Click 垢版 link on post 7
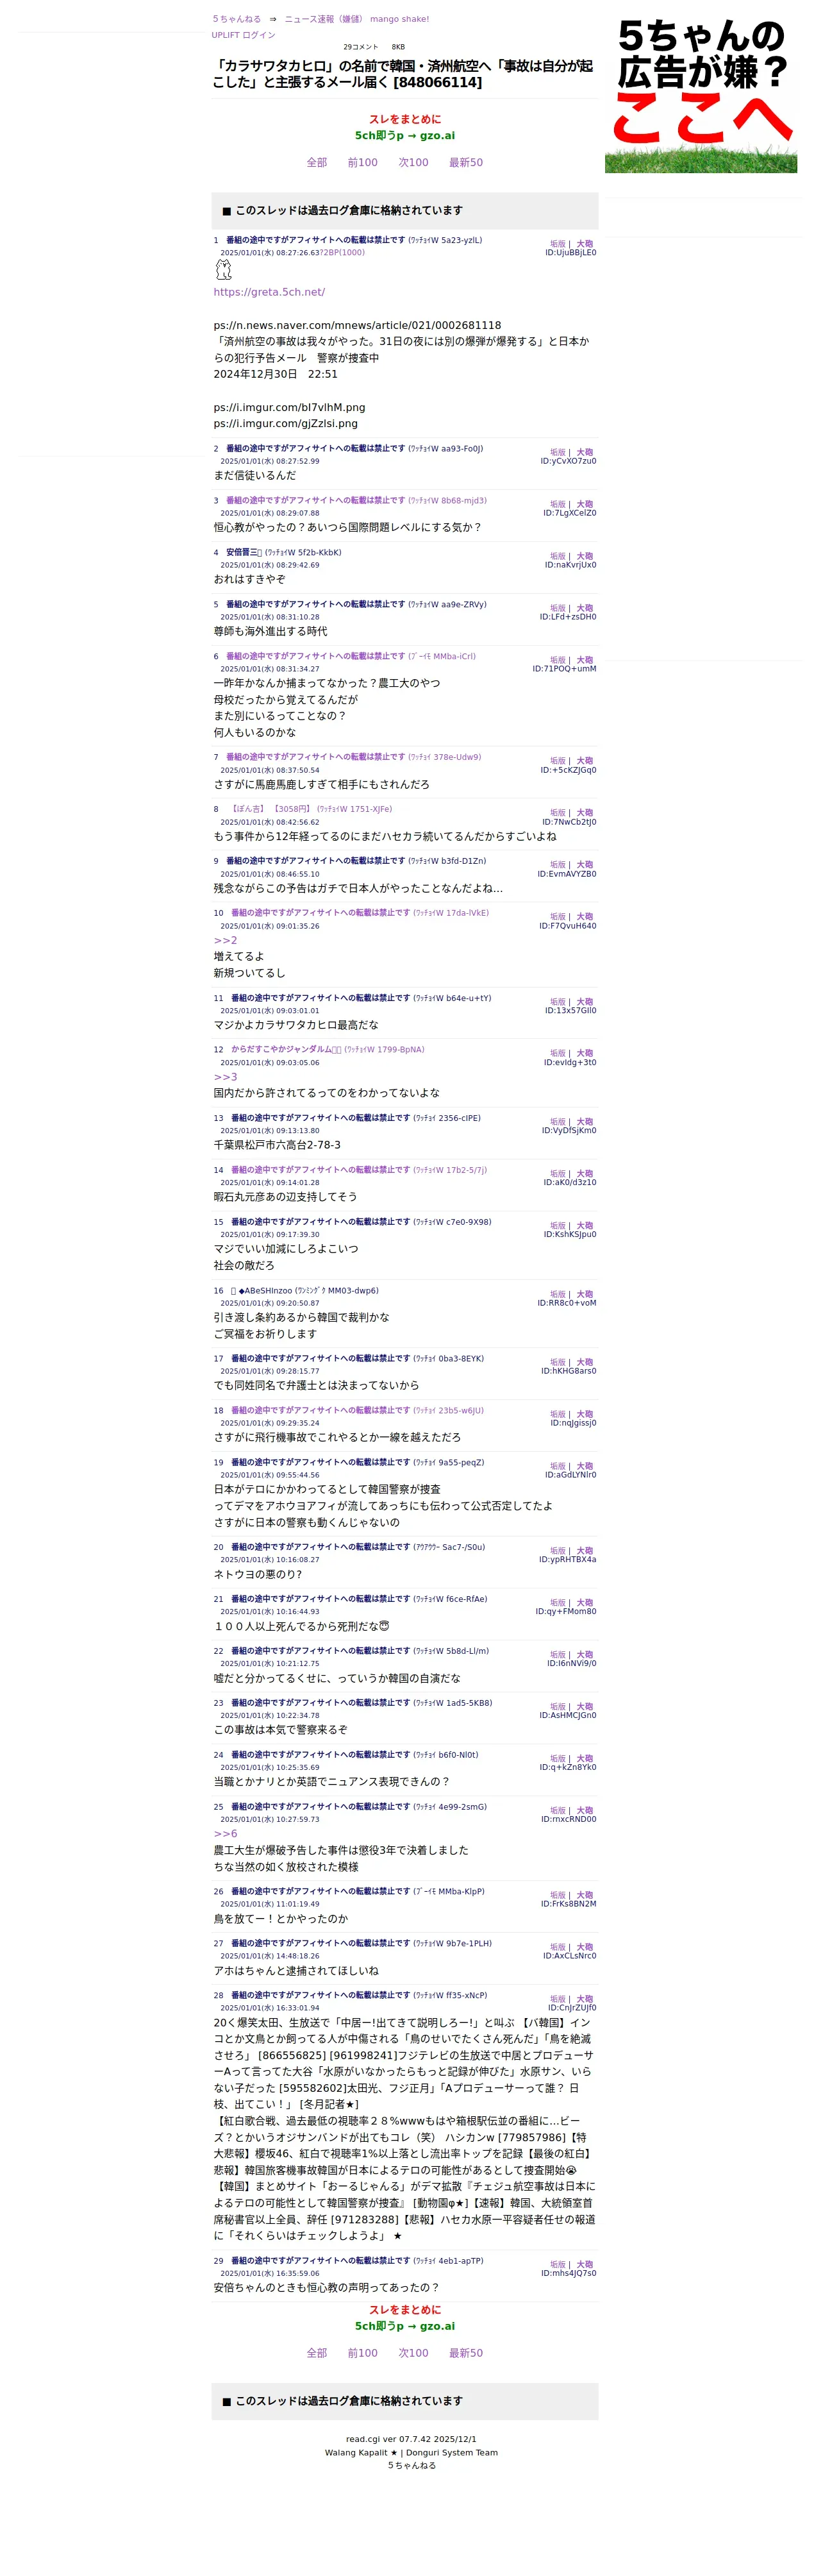This screenshot has width=823, height=2576. click(558, 761)
